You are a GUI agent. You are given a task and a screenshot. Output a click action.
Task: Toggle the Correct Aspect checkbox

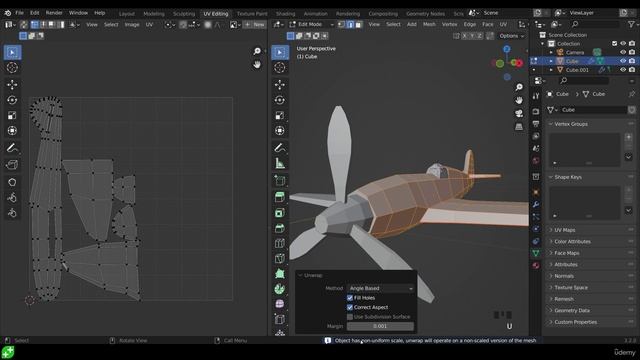click(350, 307)
